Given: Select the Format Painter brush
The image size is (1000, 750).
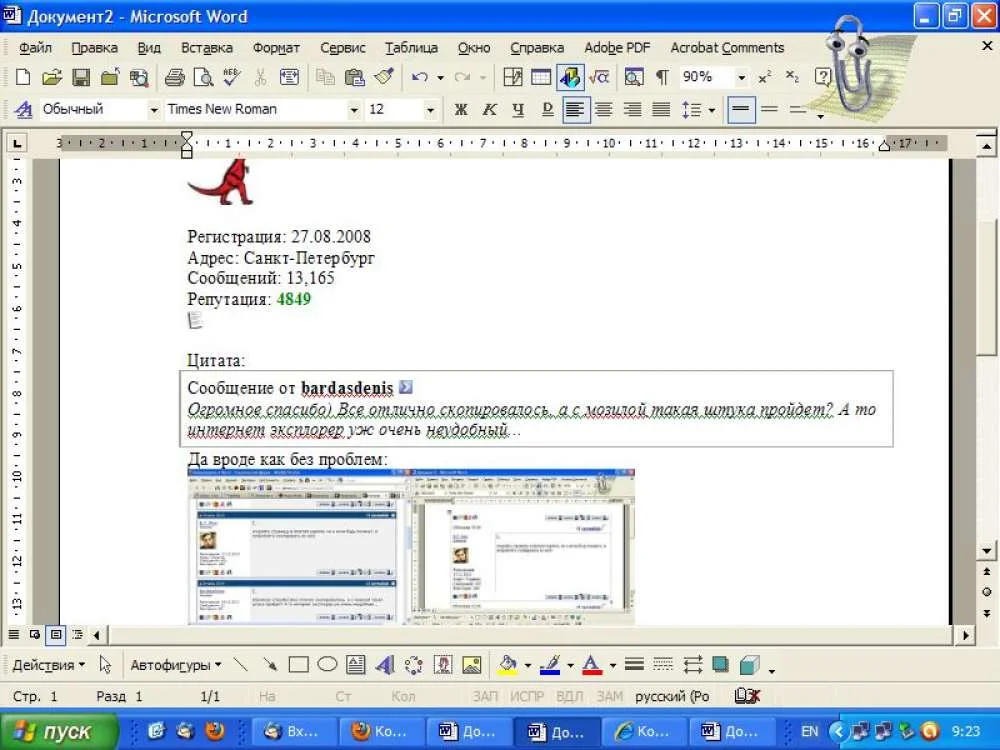Looking at the screenshot, I should click(x=384, y=77).
